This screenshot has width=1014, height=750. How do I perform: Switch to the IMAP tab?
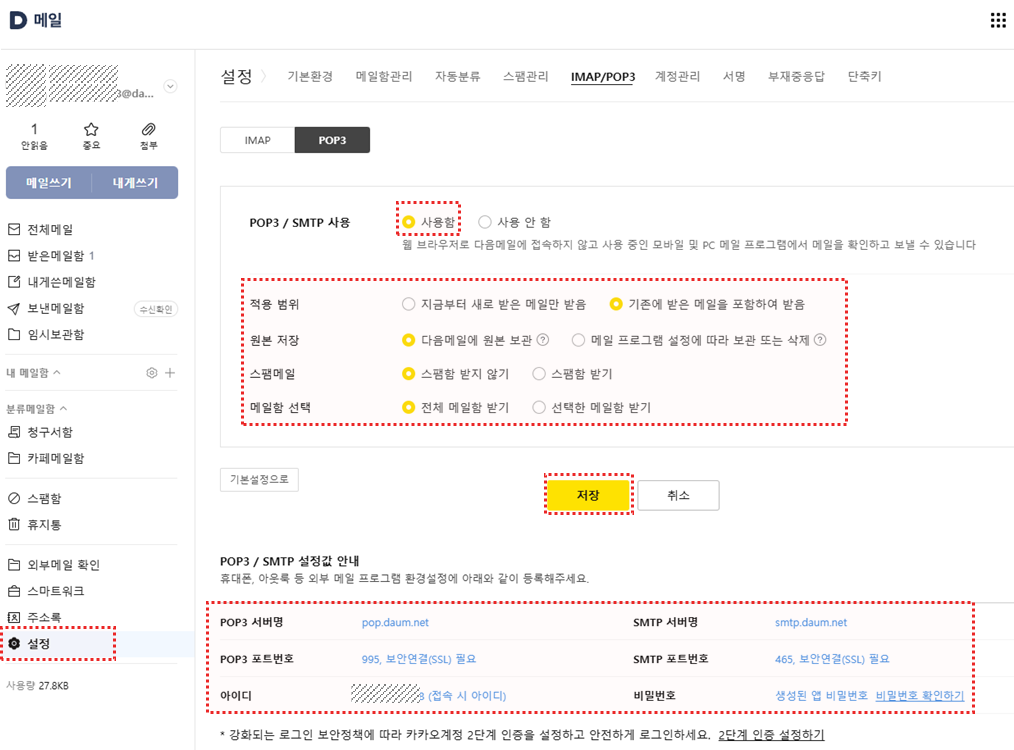257,140
